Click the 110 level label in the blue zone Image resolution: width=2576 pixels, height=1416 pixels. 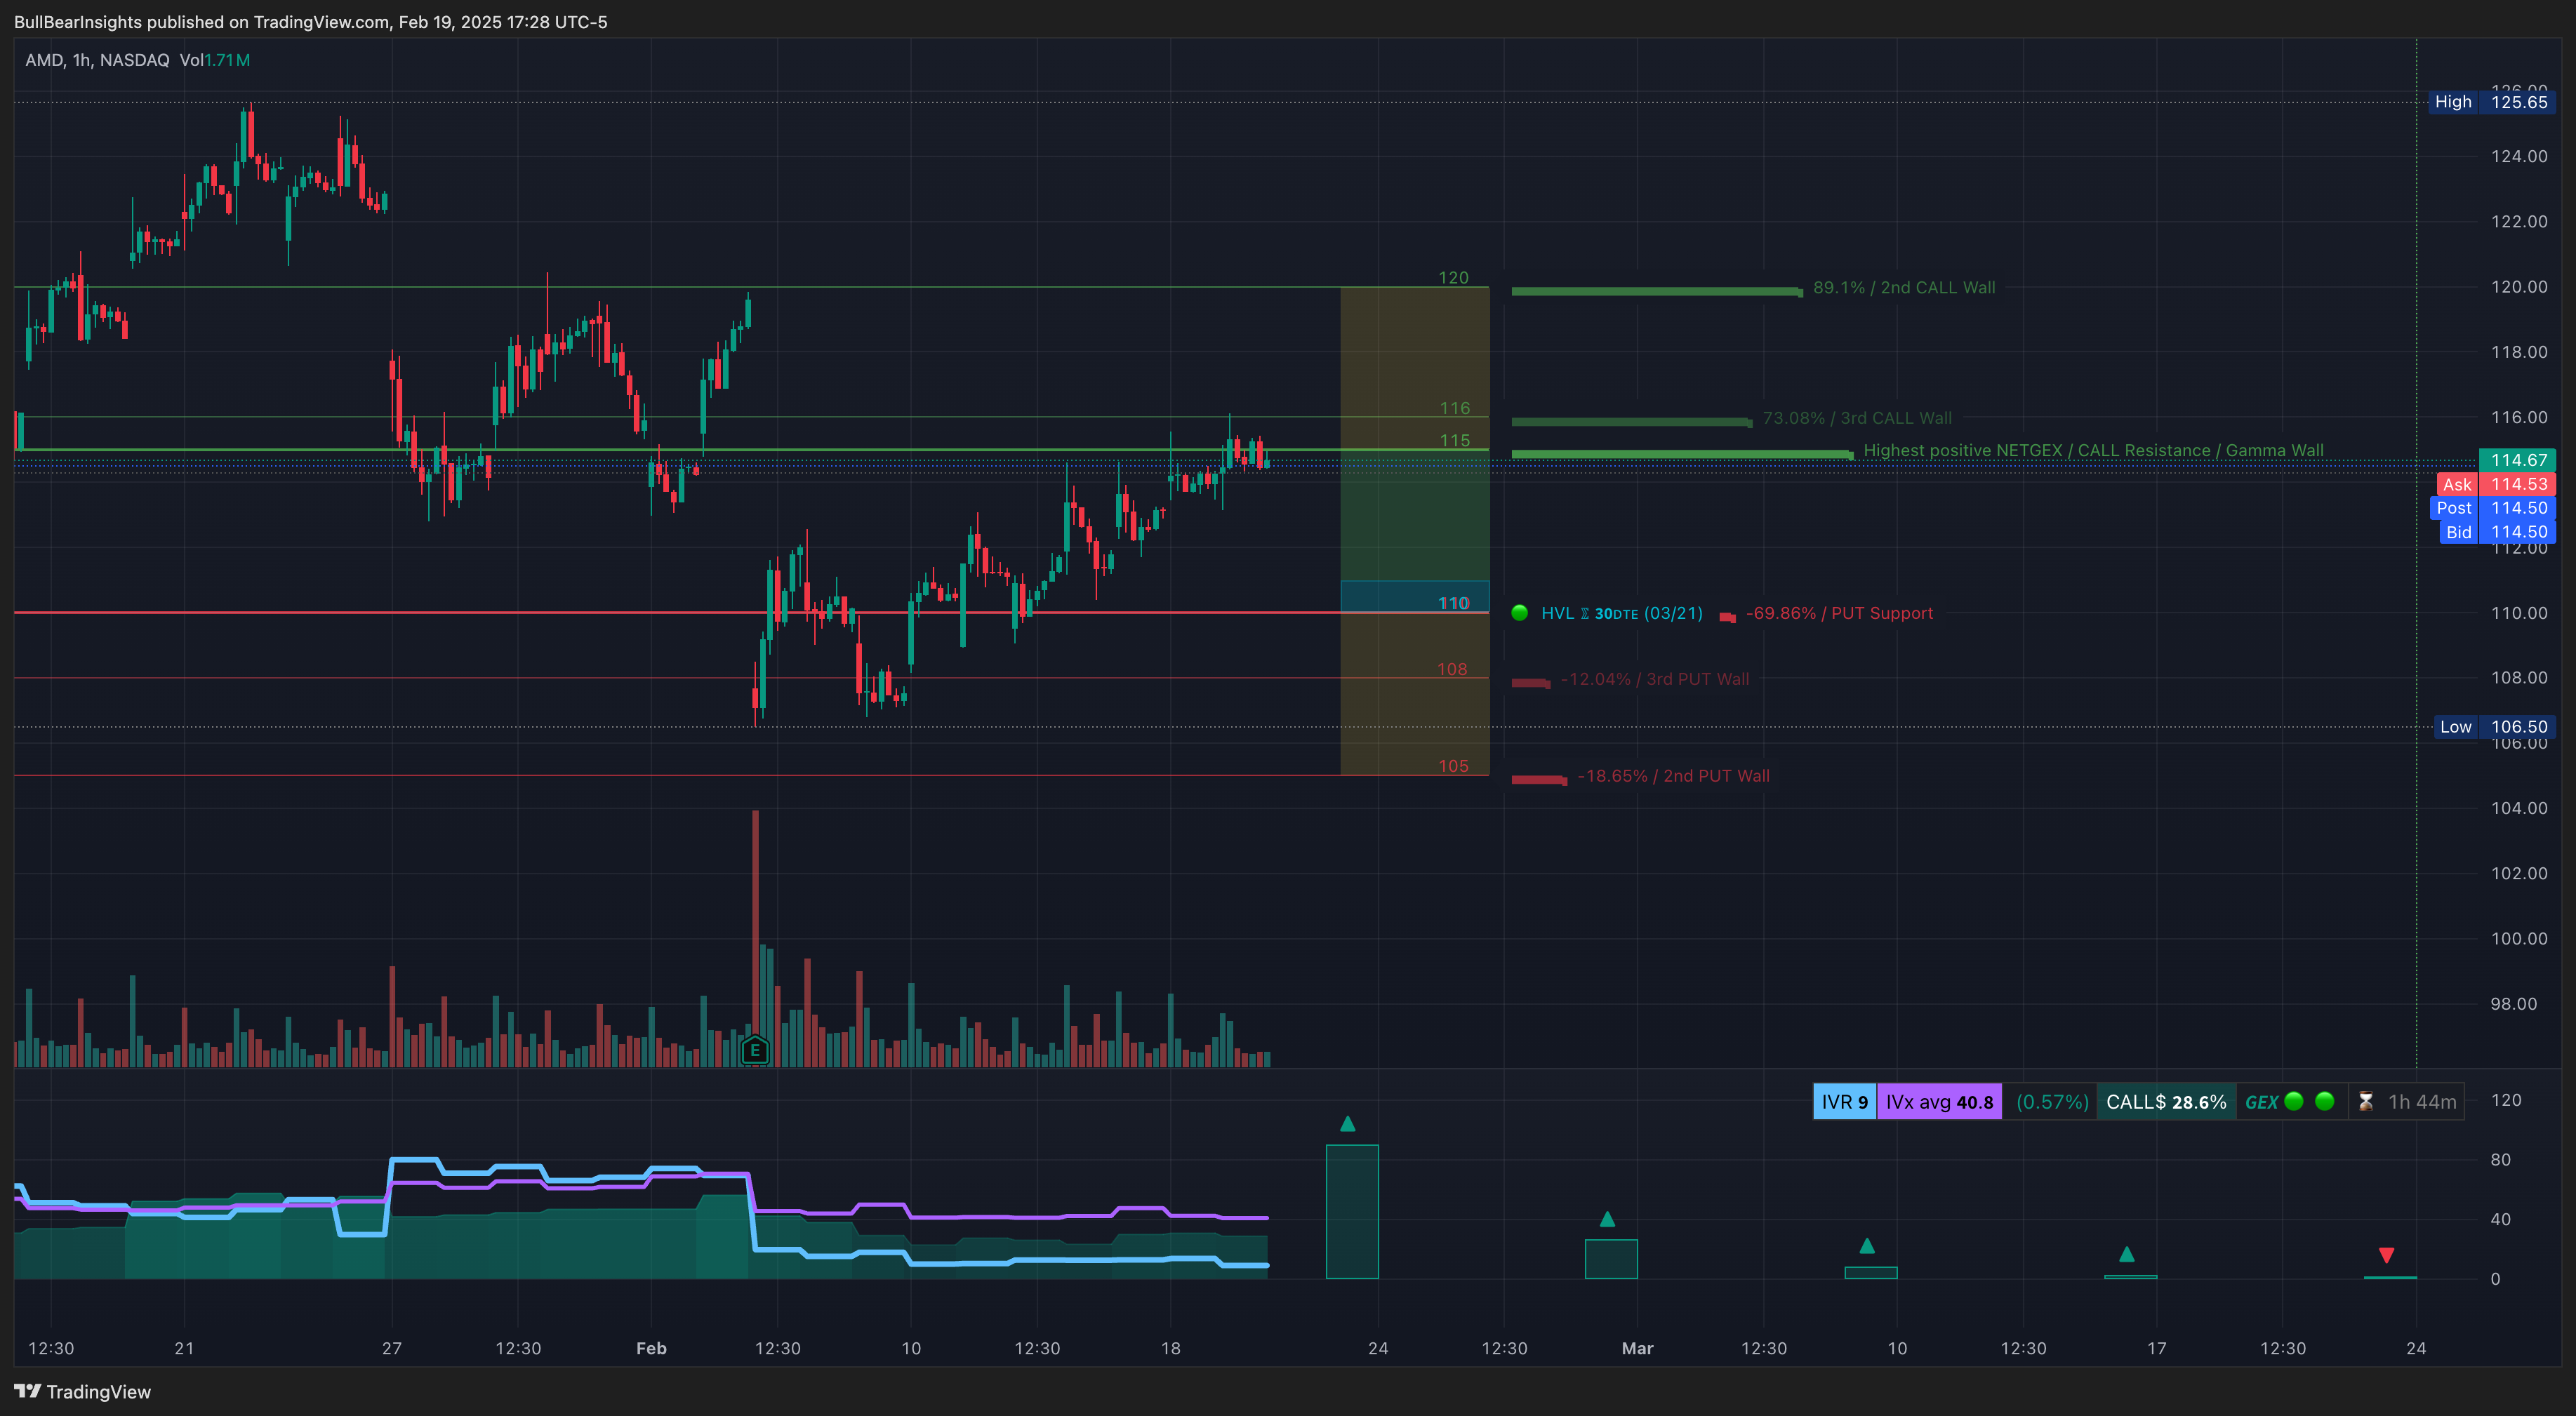tap(1453, 603)
